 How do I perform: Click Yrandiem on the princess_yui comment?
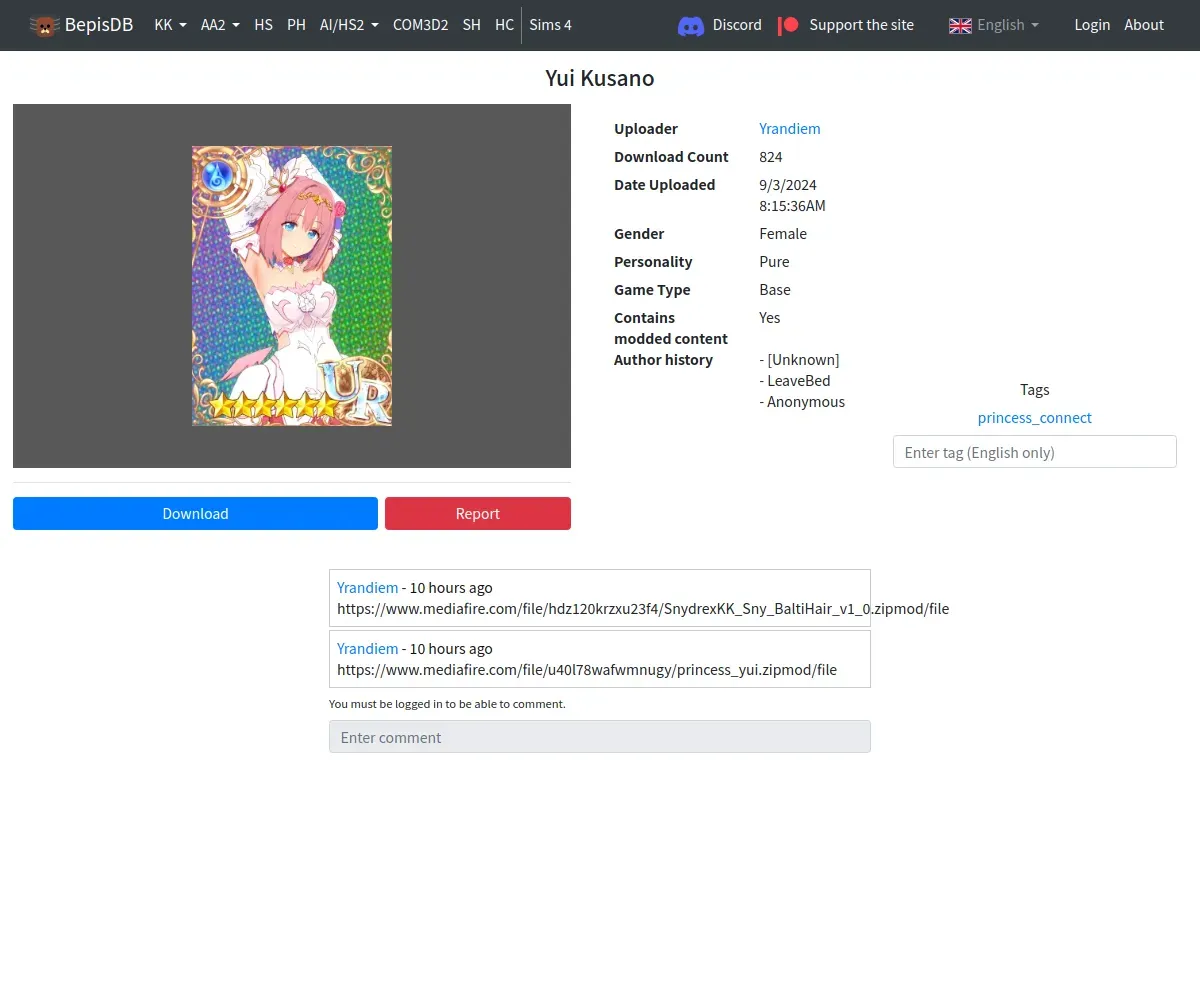(367, 648)
